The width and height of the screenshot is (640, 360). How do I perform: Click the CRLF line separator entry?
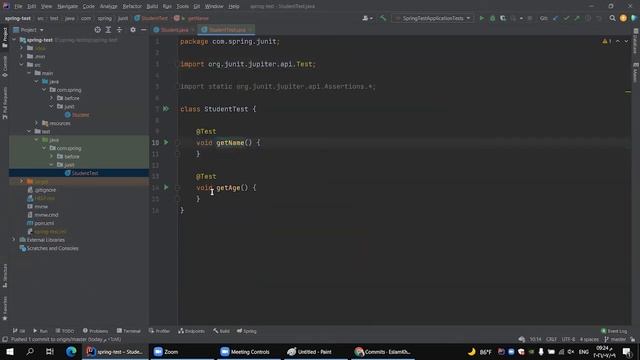[551, 339]
